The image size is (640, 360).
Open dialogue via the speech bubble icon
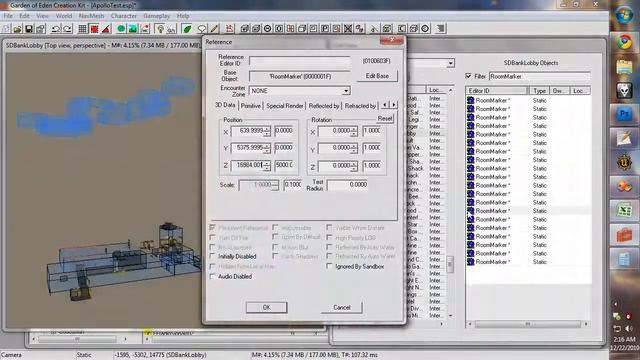[202, 29]
